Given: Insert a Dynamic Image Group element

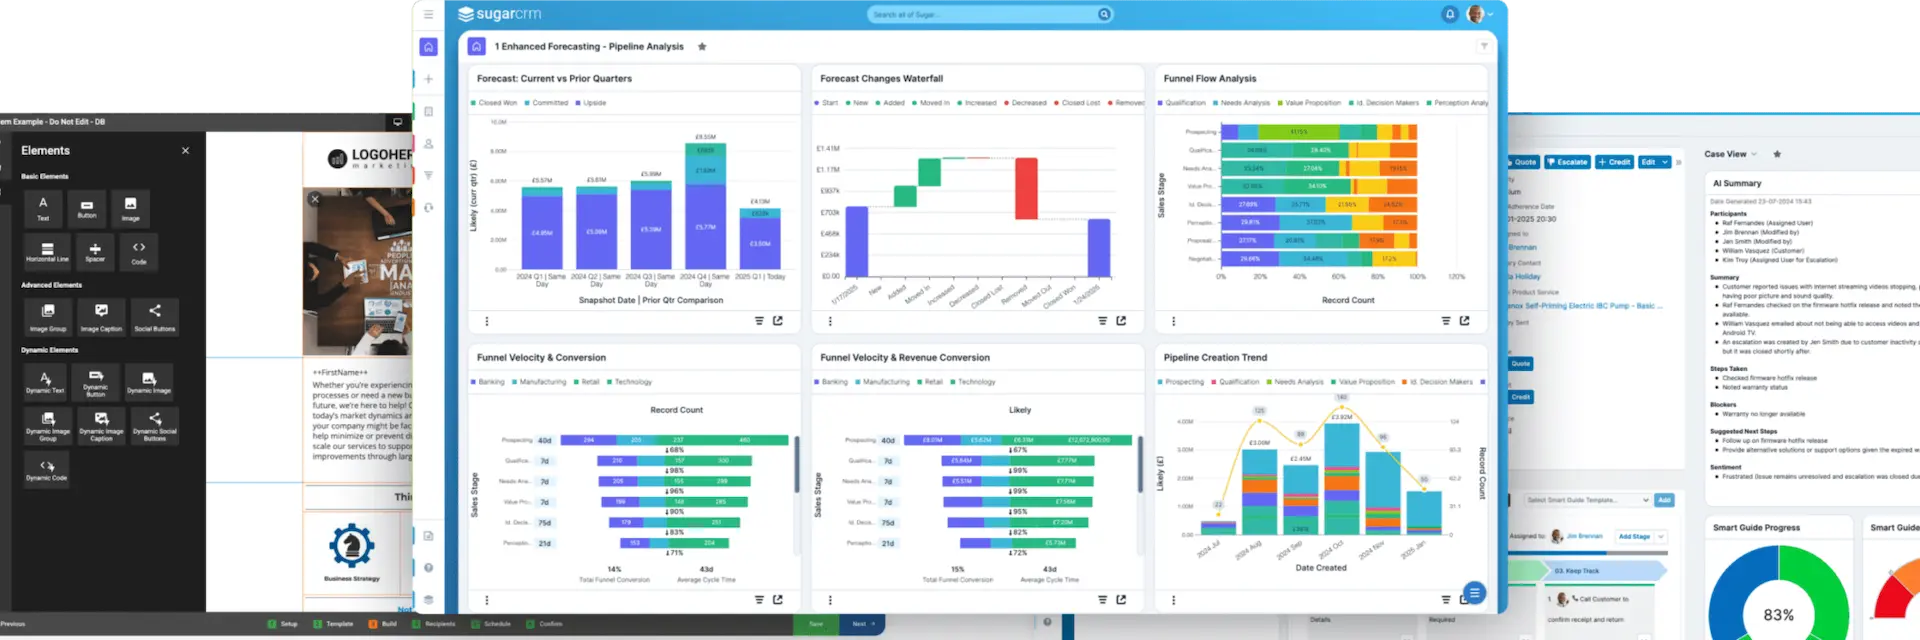Looking at the screenshot, I should pyautogui.click(x=48, y=426).
